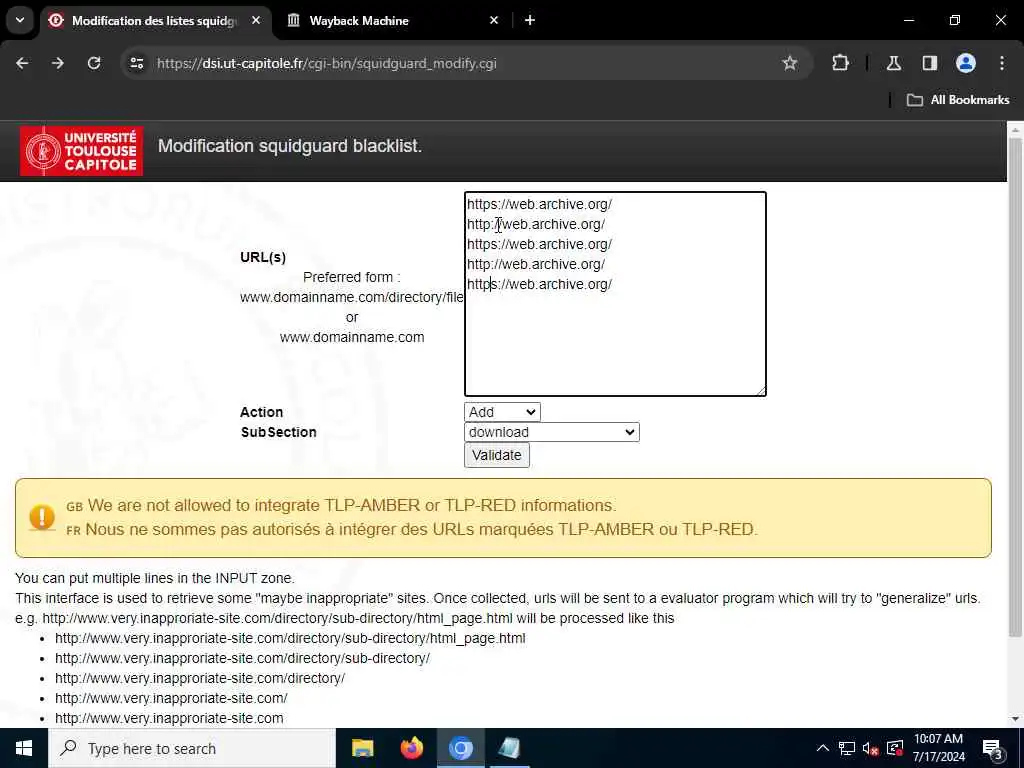Image resolution: width=1024 pixels, height=768 pixels.
Task: Open File Explorer from the taskbar
Action: (x=362, y=748)
